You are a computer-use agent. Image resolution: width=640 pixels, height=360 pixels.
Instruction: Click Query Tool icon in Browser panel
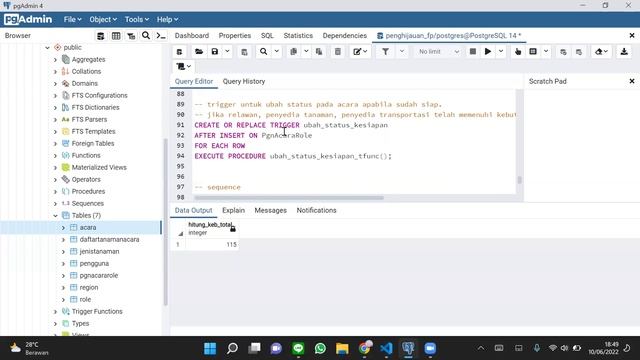[x=100, y=36]
